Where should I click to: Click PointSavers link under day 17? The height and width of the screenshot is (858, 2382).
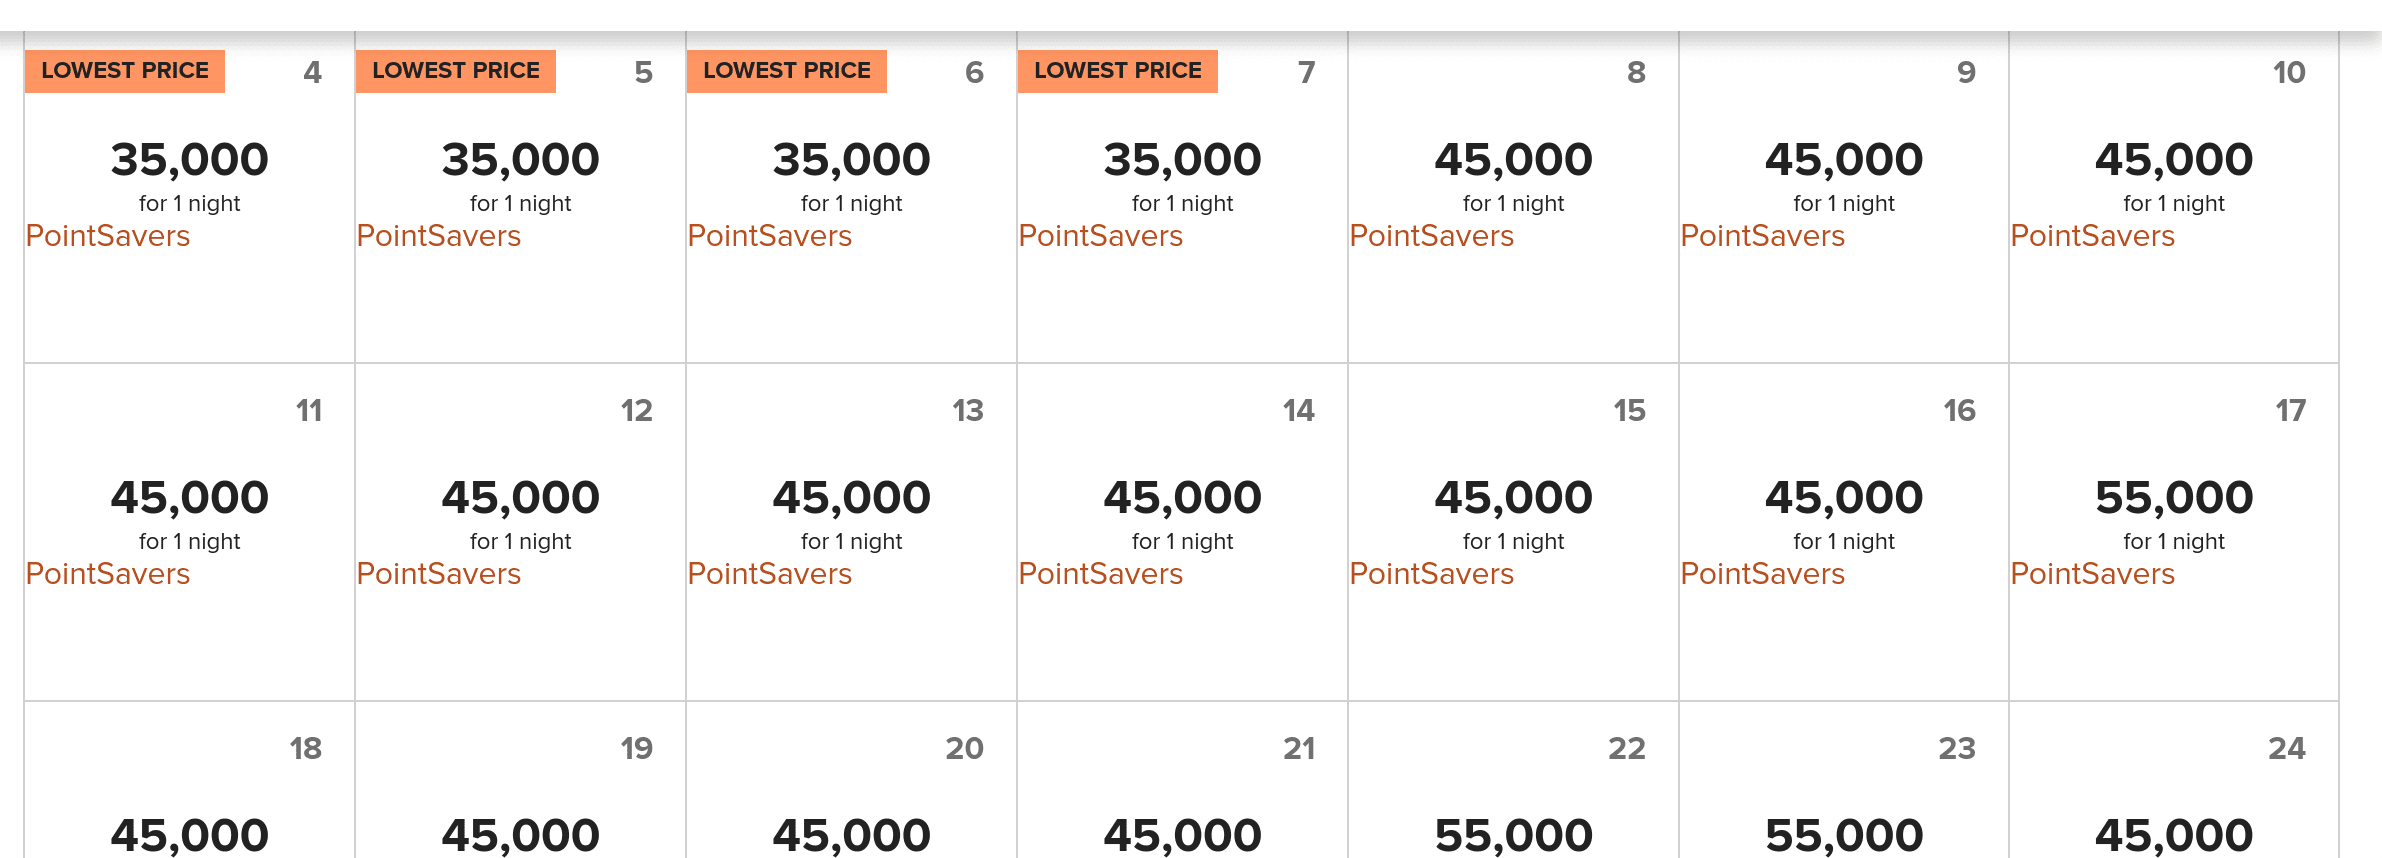(x=2093, y=574)
